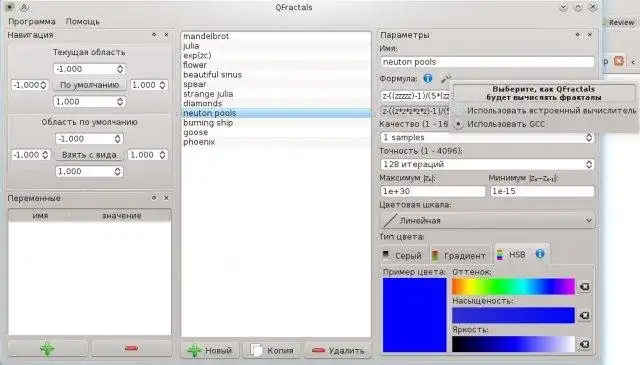The height and width of the screenshot is (365, 640).
Task: Click the hue rainbow slider
Action: click(x=513, y=287)
